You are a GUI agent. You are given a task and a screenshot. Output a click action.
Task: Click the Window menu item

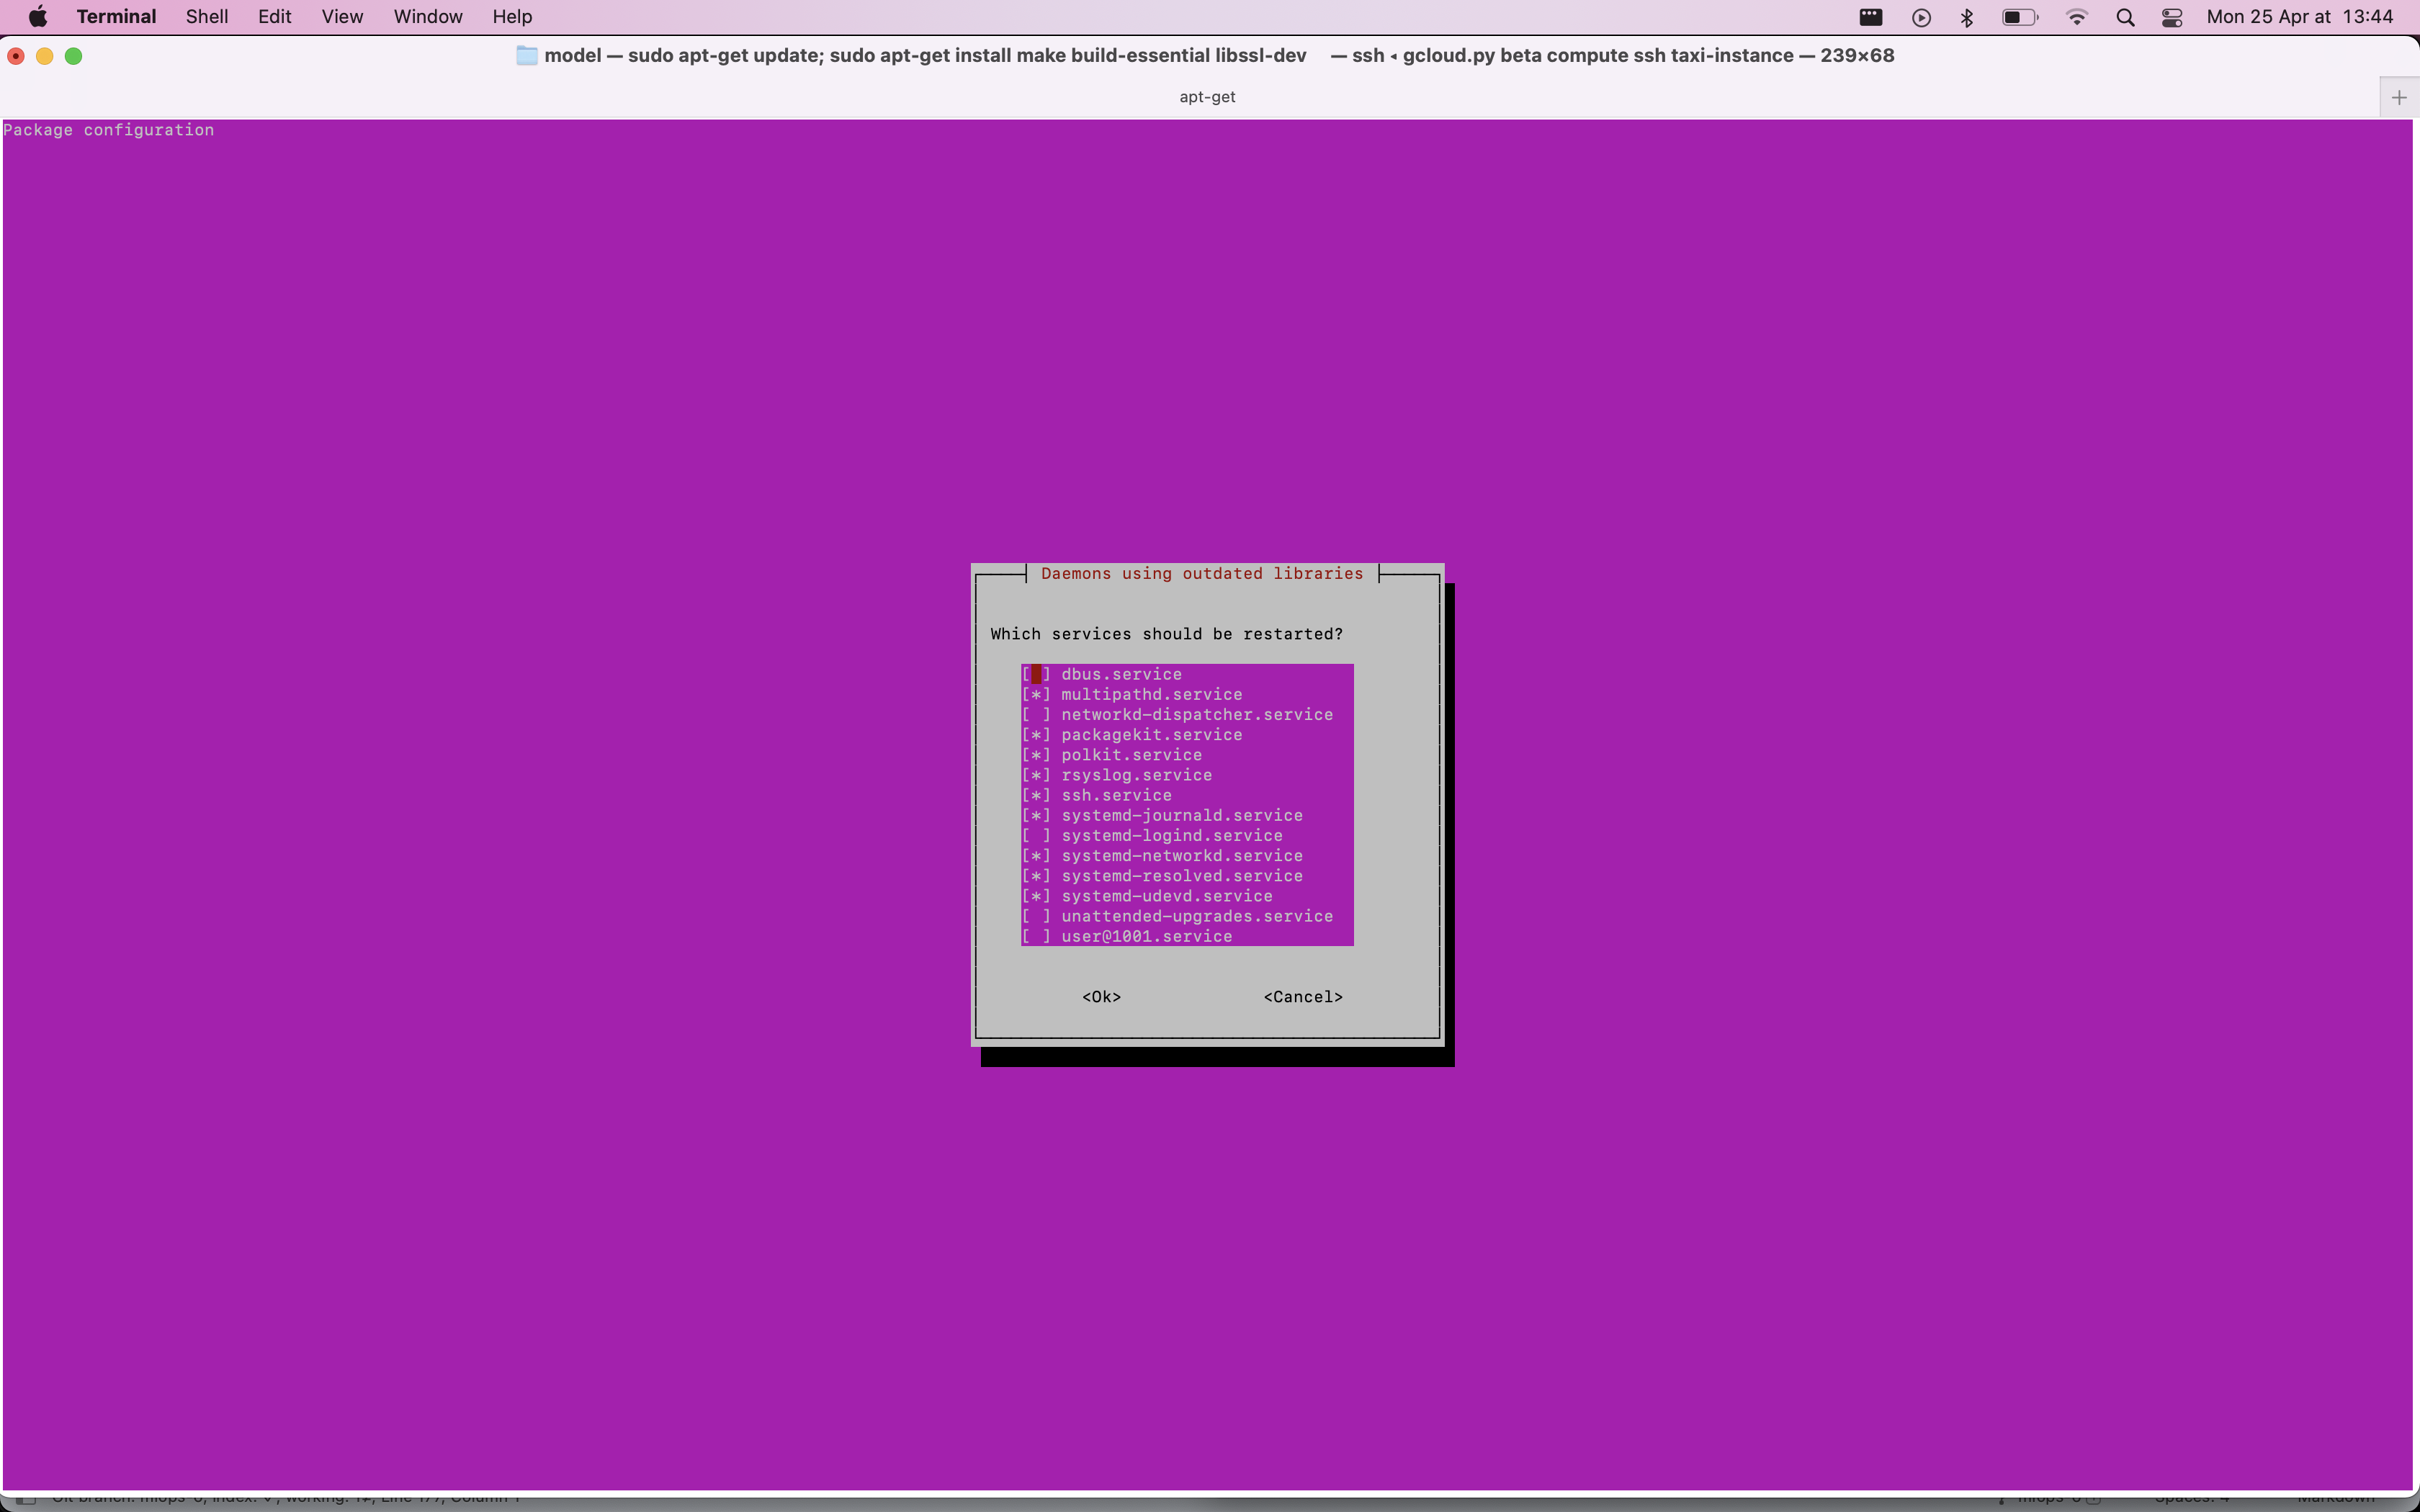(x=427, y=16)
